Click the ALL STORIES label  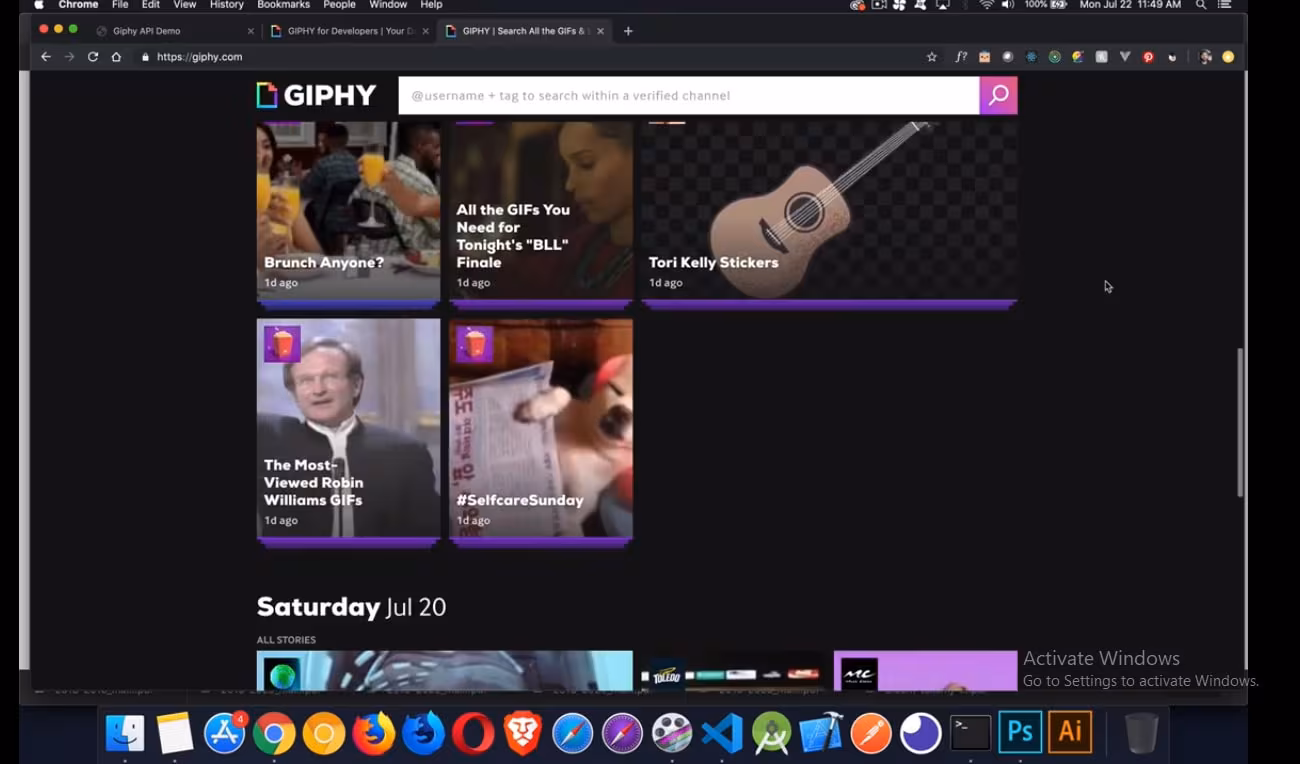(x=286, y=640)
